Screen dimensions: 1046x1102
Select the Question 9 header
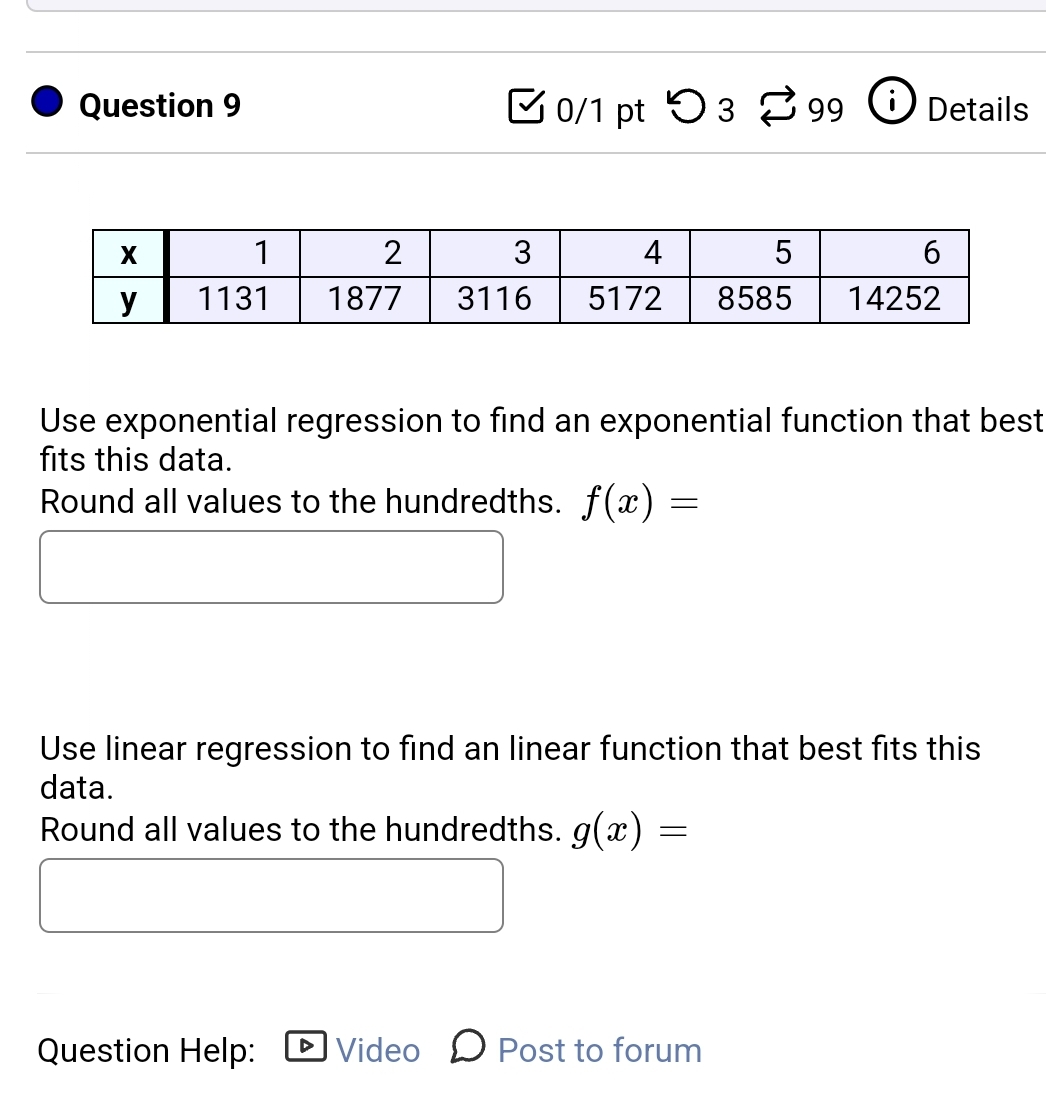click(160, 106)
